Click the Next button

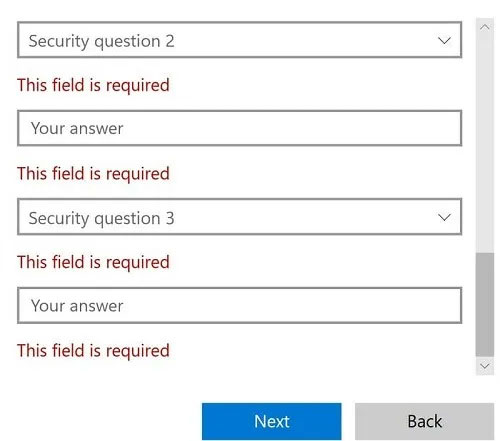(x=271, y=421)
